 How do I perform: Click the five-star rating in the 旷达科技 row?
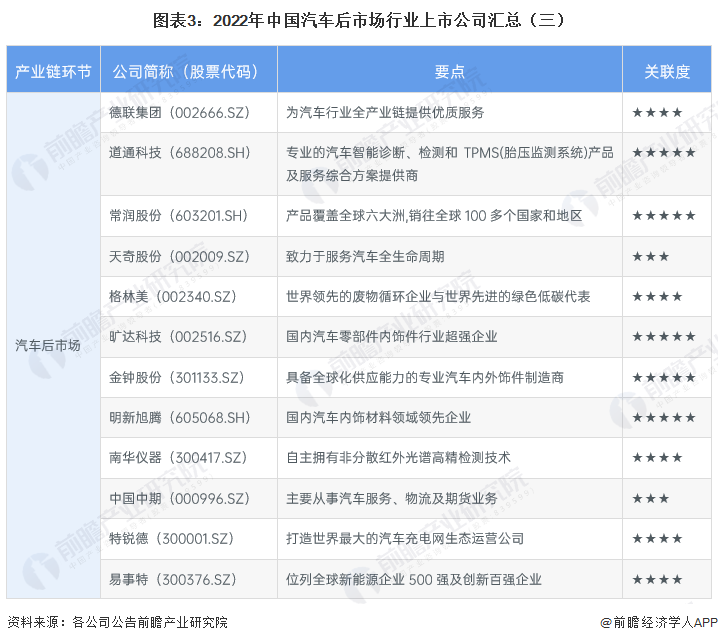click(x=664, y=337)
